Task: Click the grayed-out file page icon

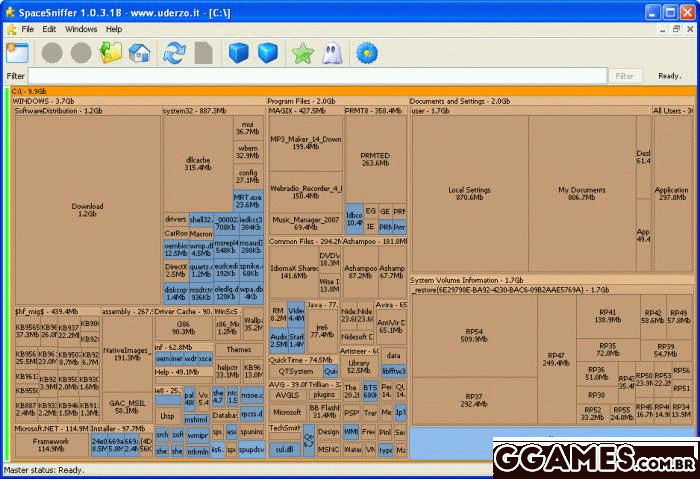Action: pyautogui.click(x=204, y=52)
